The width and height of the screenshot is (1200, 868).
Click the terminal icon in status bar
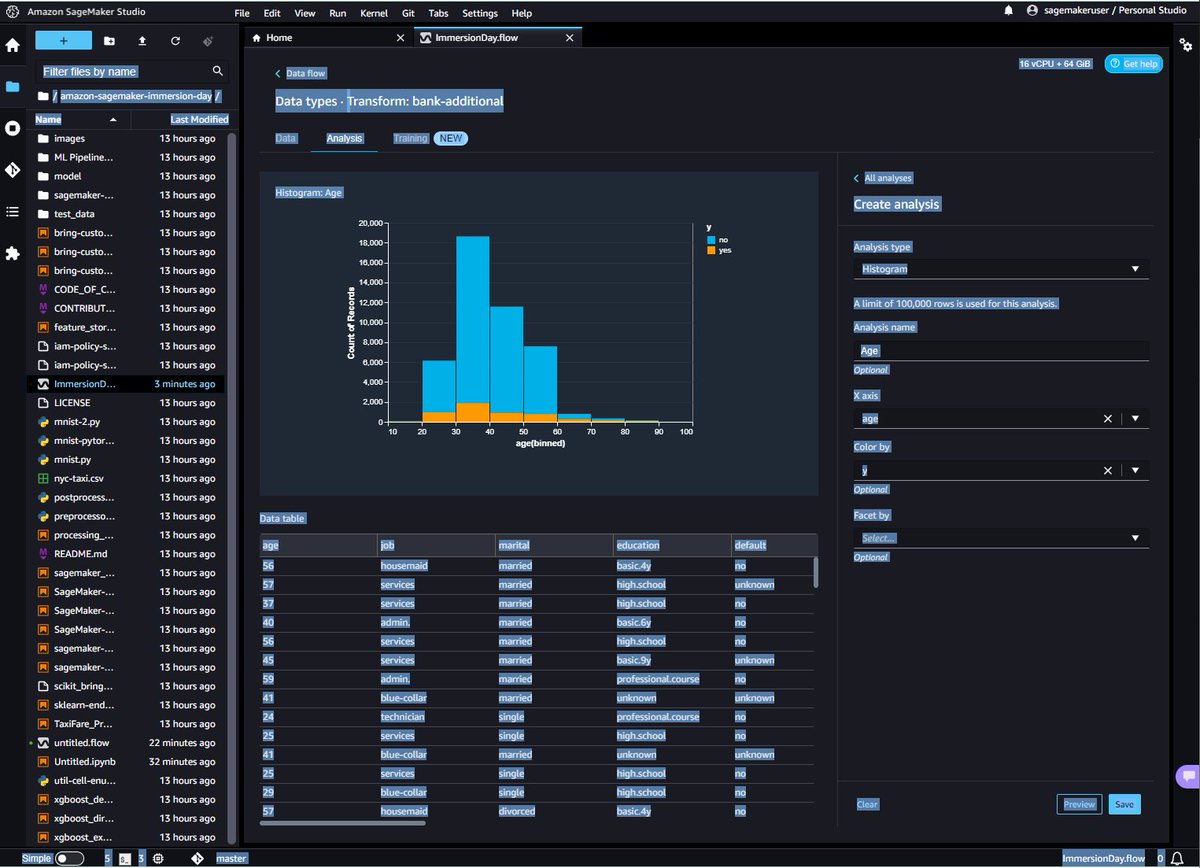(126, 858)
